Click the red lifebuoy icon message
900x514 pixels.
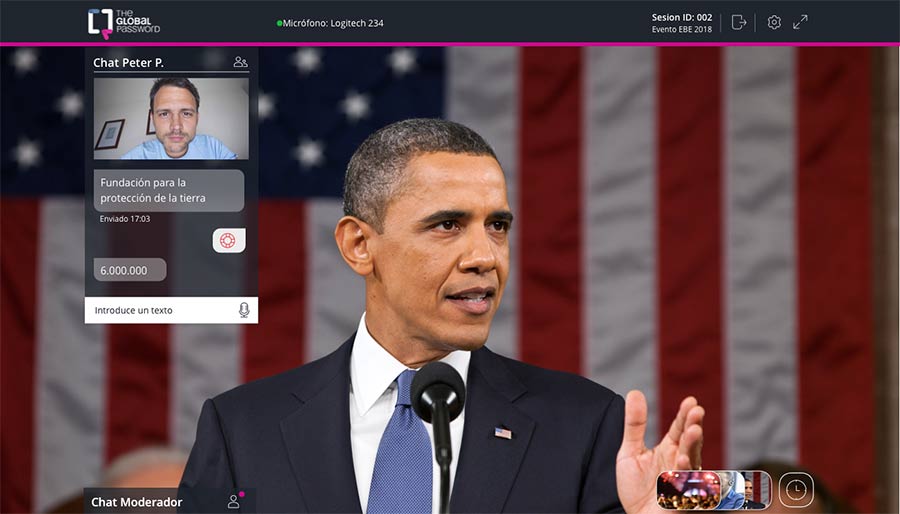coord(229,240)
